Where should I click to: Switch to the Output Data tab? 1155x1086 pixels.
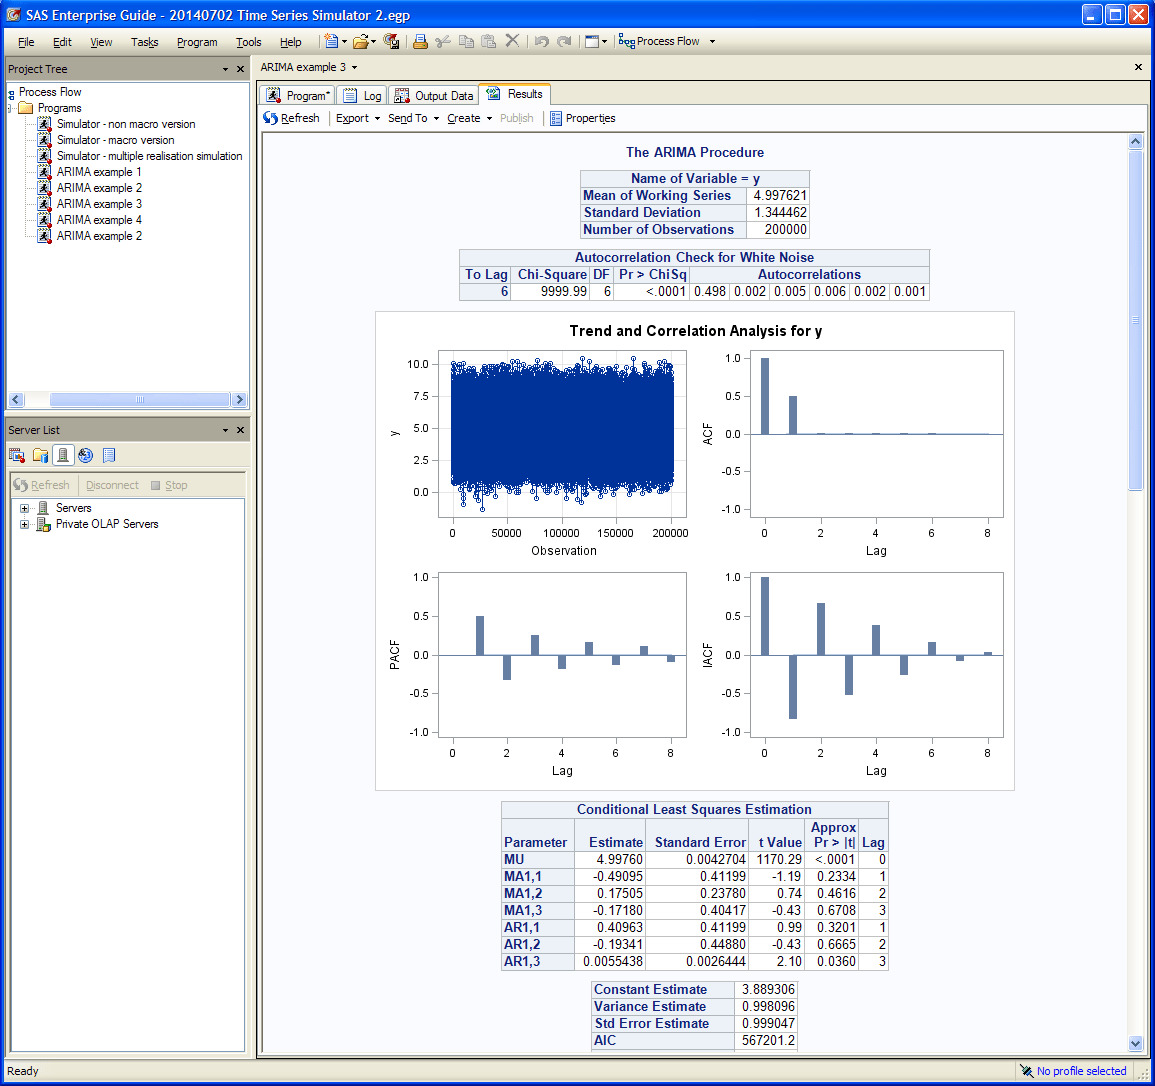click(x=433, y=96)
